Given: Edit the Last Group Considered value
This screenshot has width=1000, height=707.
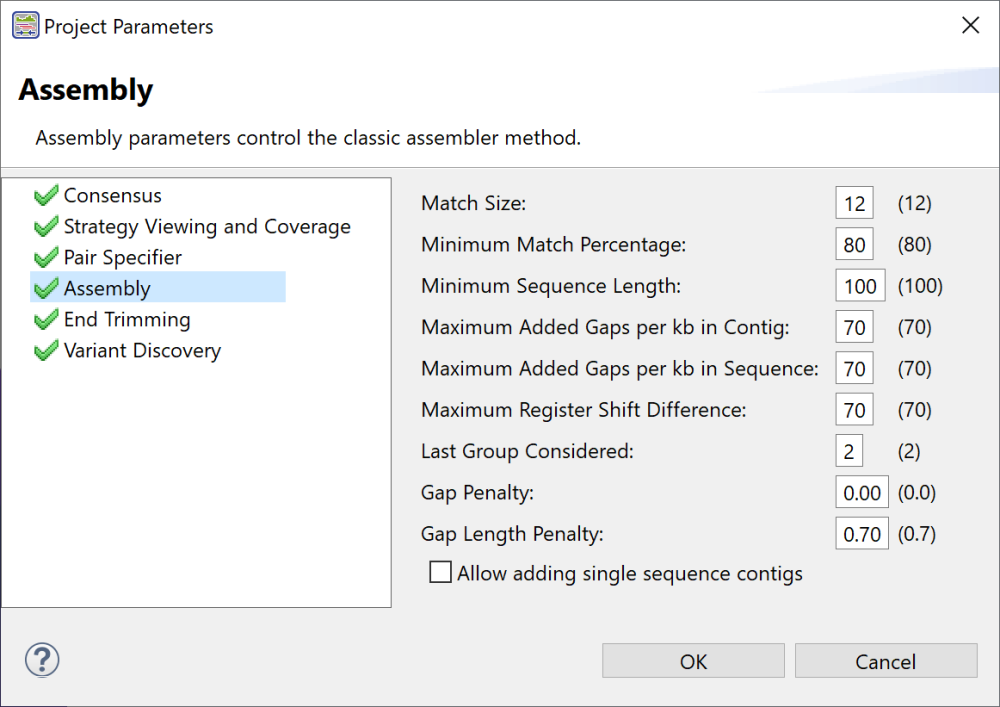Looking at the screenshot, I should pos(849,450).
